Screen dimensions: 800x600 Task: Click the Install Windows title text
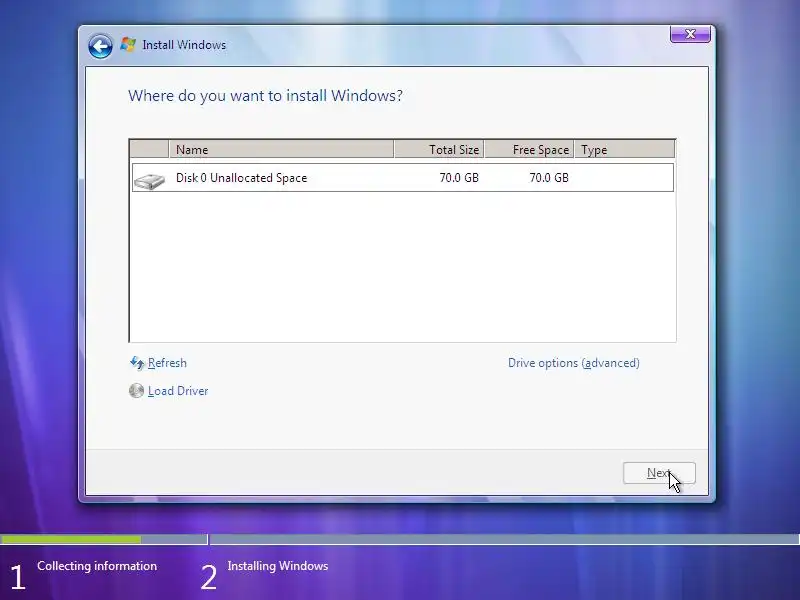coord(184,45)
